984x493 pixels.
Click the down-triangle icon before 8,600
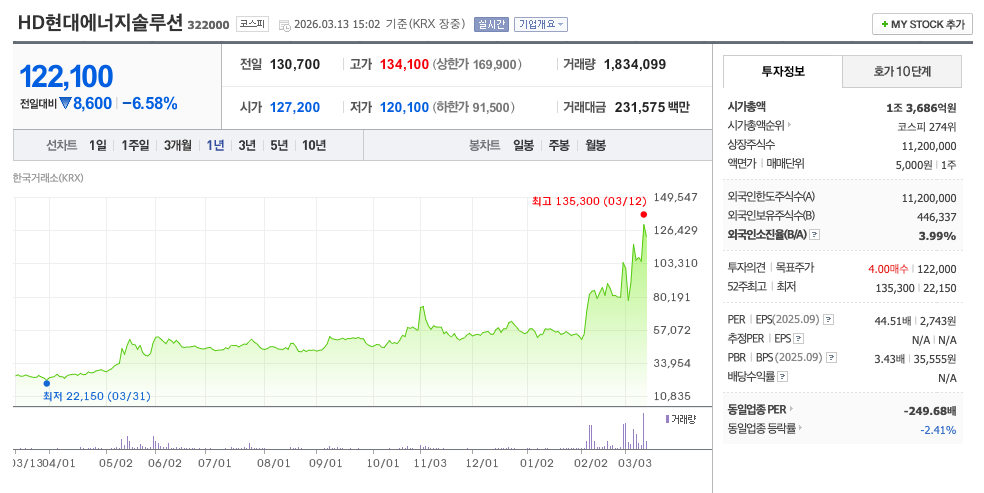click(x=65, y=103)
